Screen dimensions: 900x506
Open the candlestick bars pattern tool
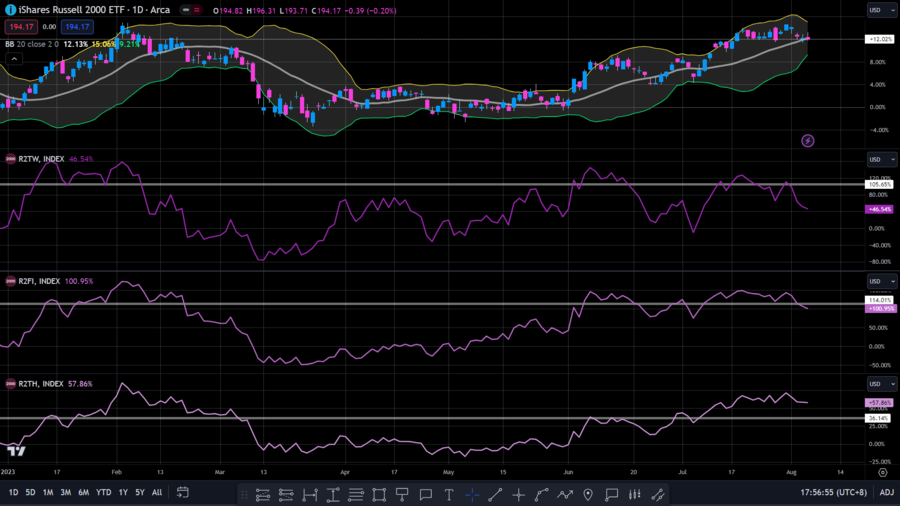(634, 495)
